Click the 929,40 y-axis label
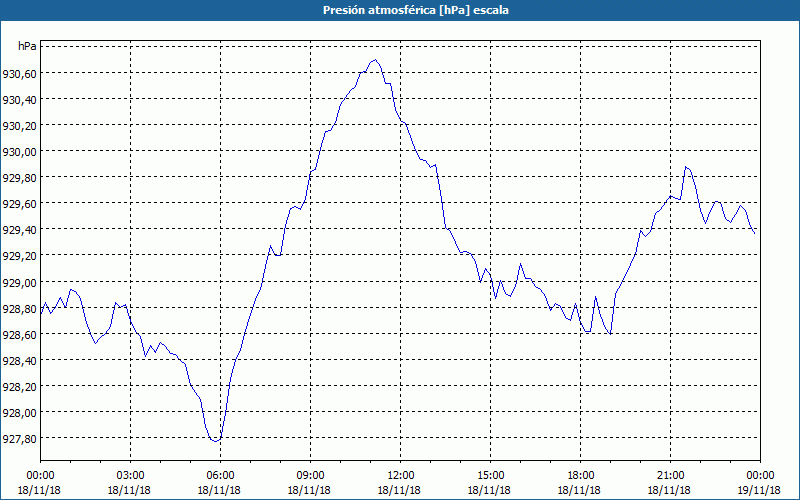The width and height of the screenshot is (800, 500). (19, 230)
